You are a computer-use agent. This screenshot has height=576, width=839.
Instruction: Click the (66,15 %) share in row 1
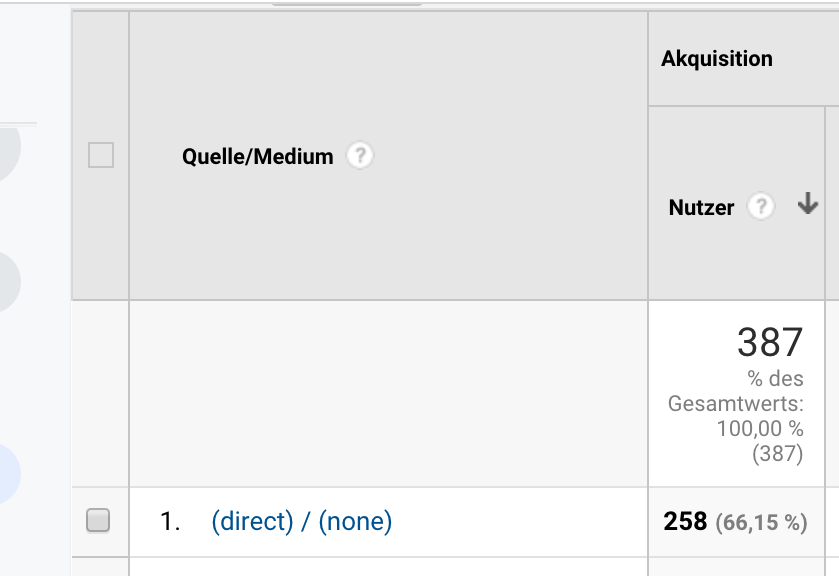(x=761, y=522)
